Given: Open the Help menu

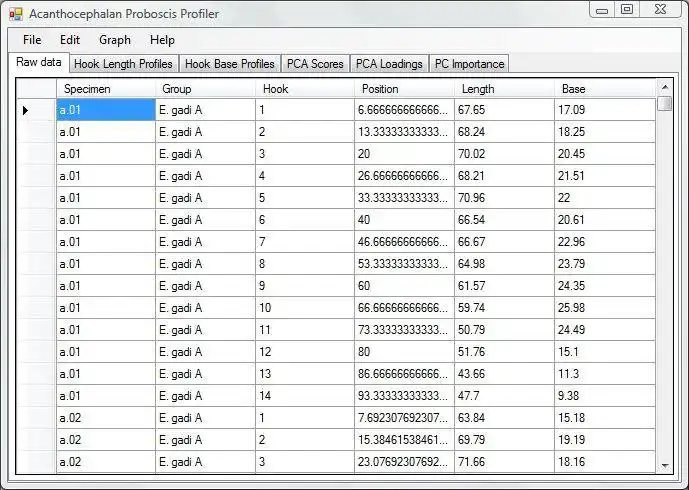Looking at the screenshot, I should (163, 40).
